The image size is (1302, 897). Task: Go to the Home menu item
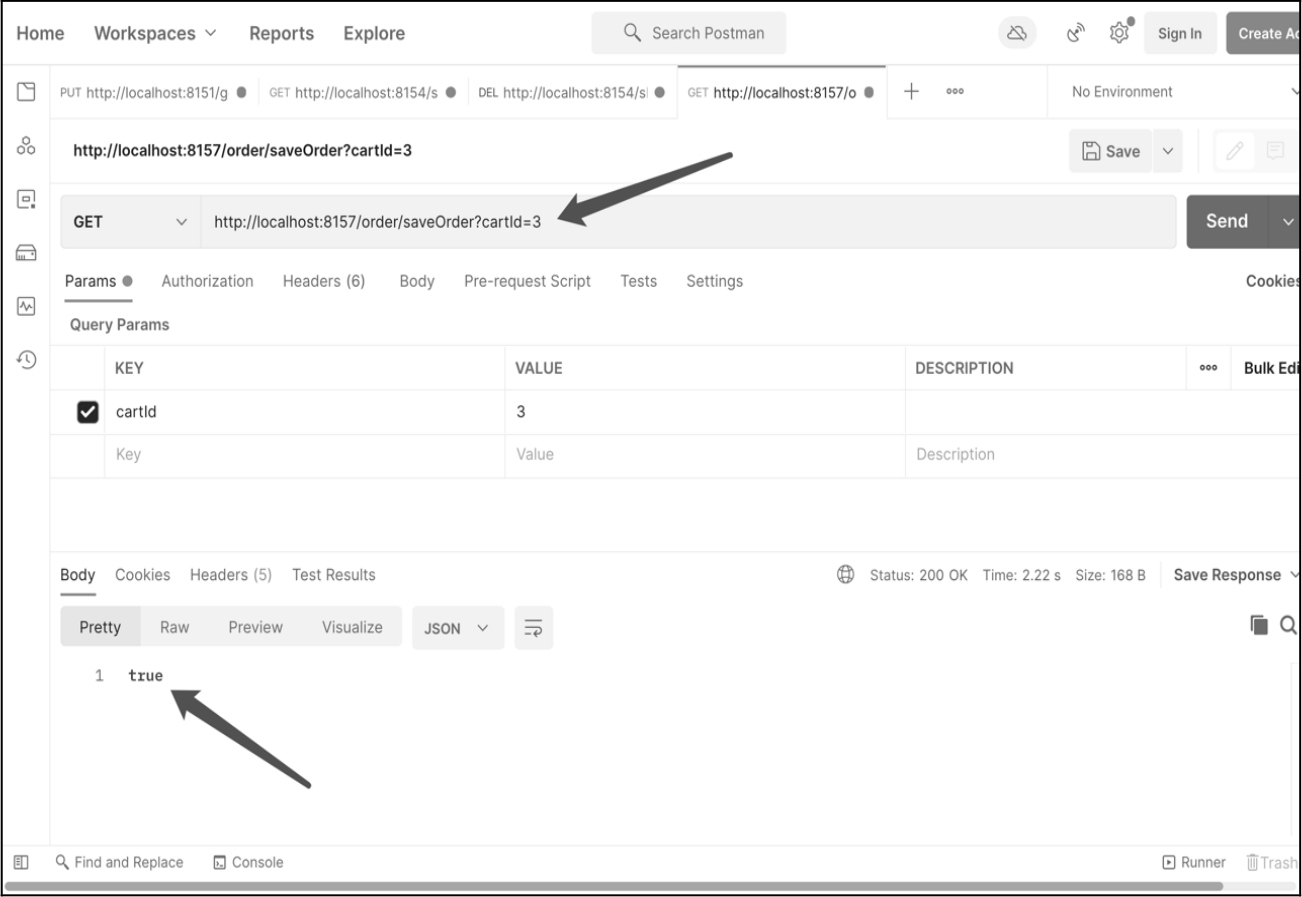pos(40,33)
